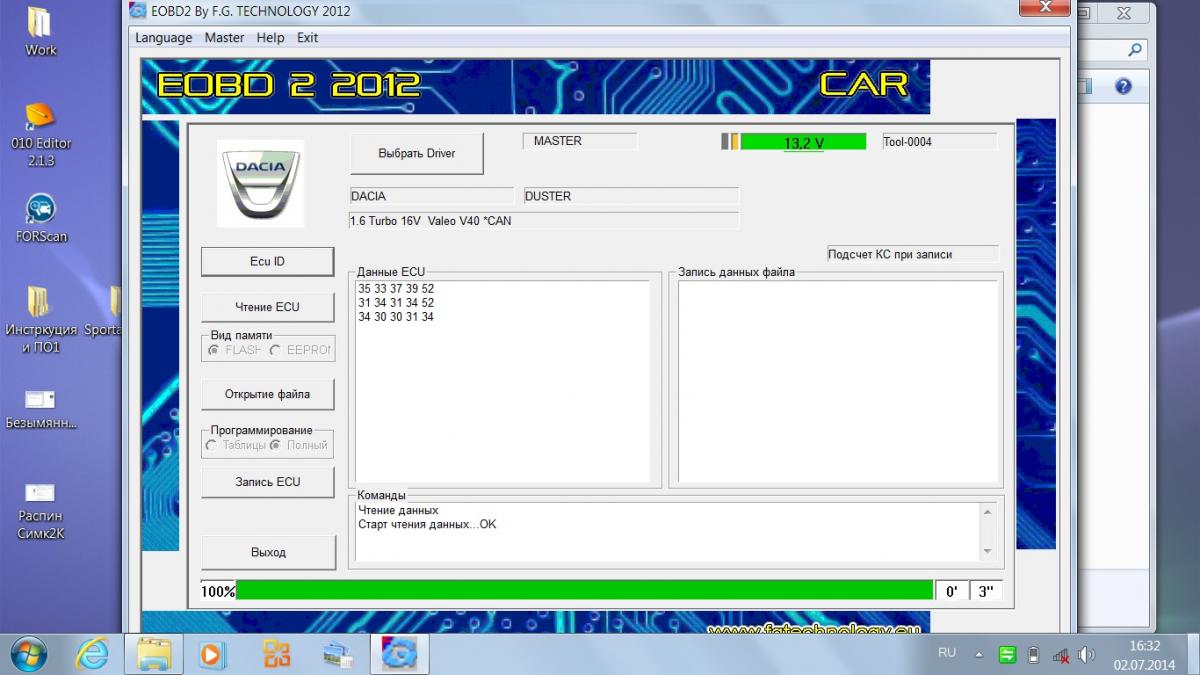Viewport: 1200px width, 675px height.
Task: Click the Чтение данных command line
Action: click(x=398, y=510)
